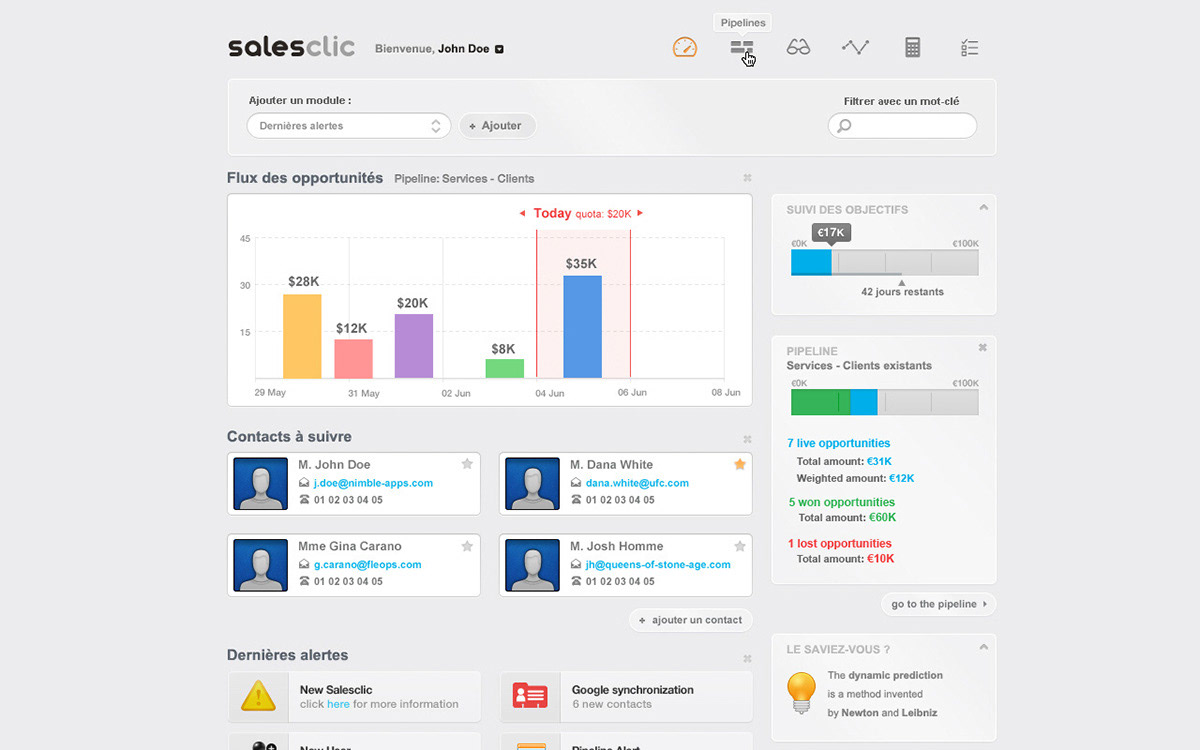The height and width of the screenshot is (750, 1200).
Task: Open Dana White's avatar thumbnail
Action: tap(533, 484)
